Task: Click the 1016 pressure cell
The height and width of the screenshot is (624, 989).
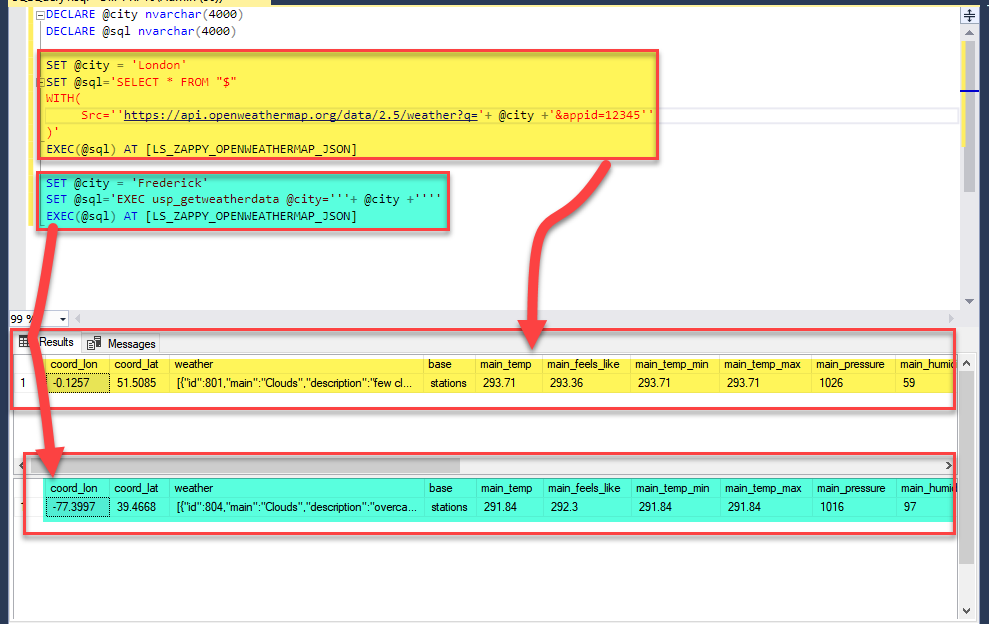Action: 854,507
